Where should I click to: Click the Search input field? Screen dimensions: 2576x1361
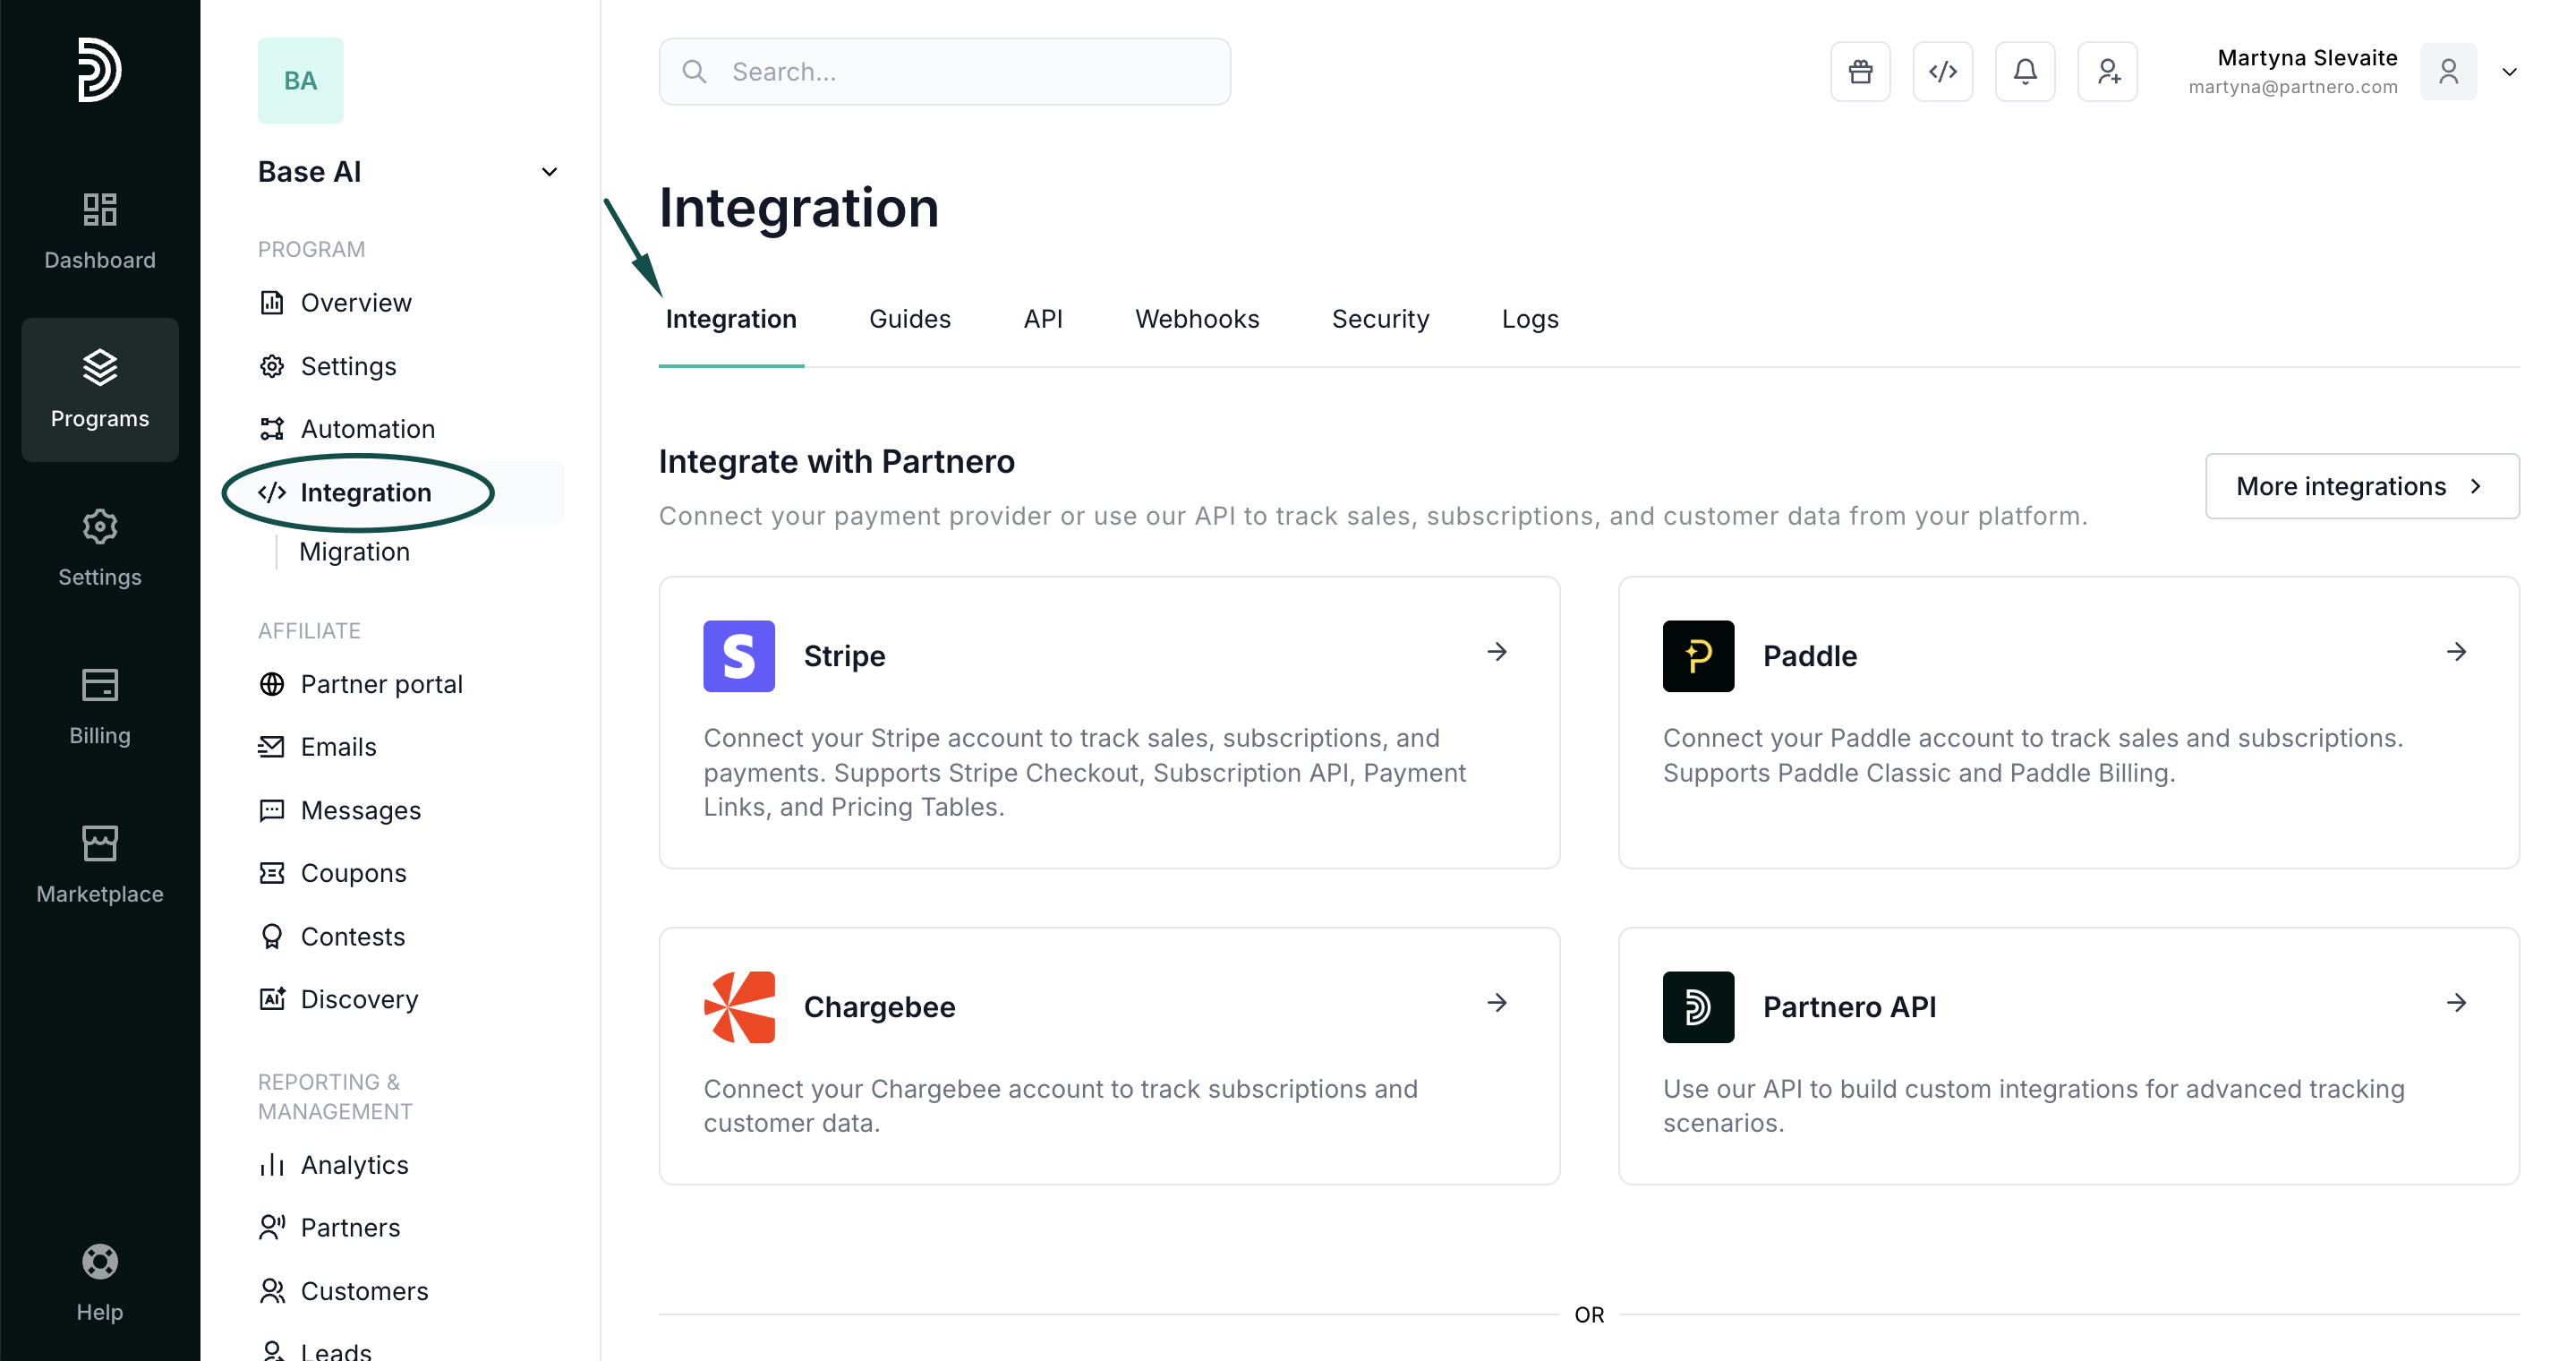(944, 72)
